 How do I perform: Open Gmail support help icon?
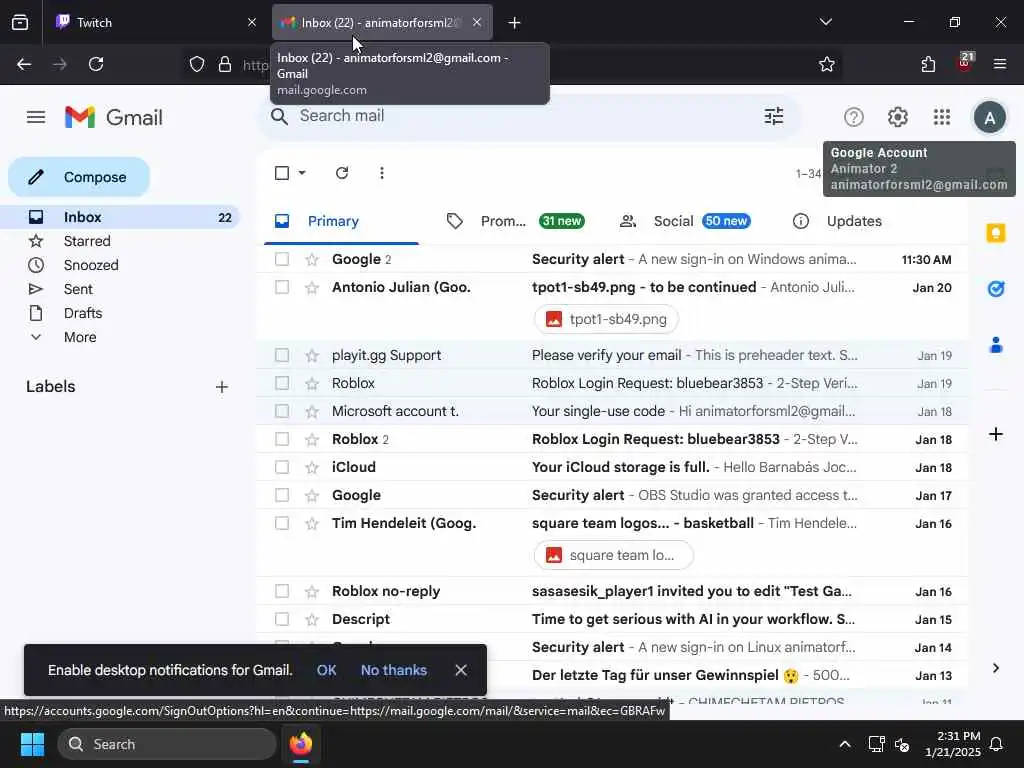(854, 118)
